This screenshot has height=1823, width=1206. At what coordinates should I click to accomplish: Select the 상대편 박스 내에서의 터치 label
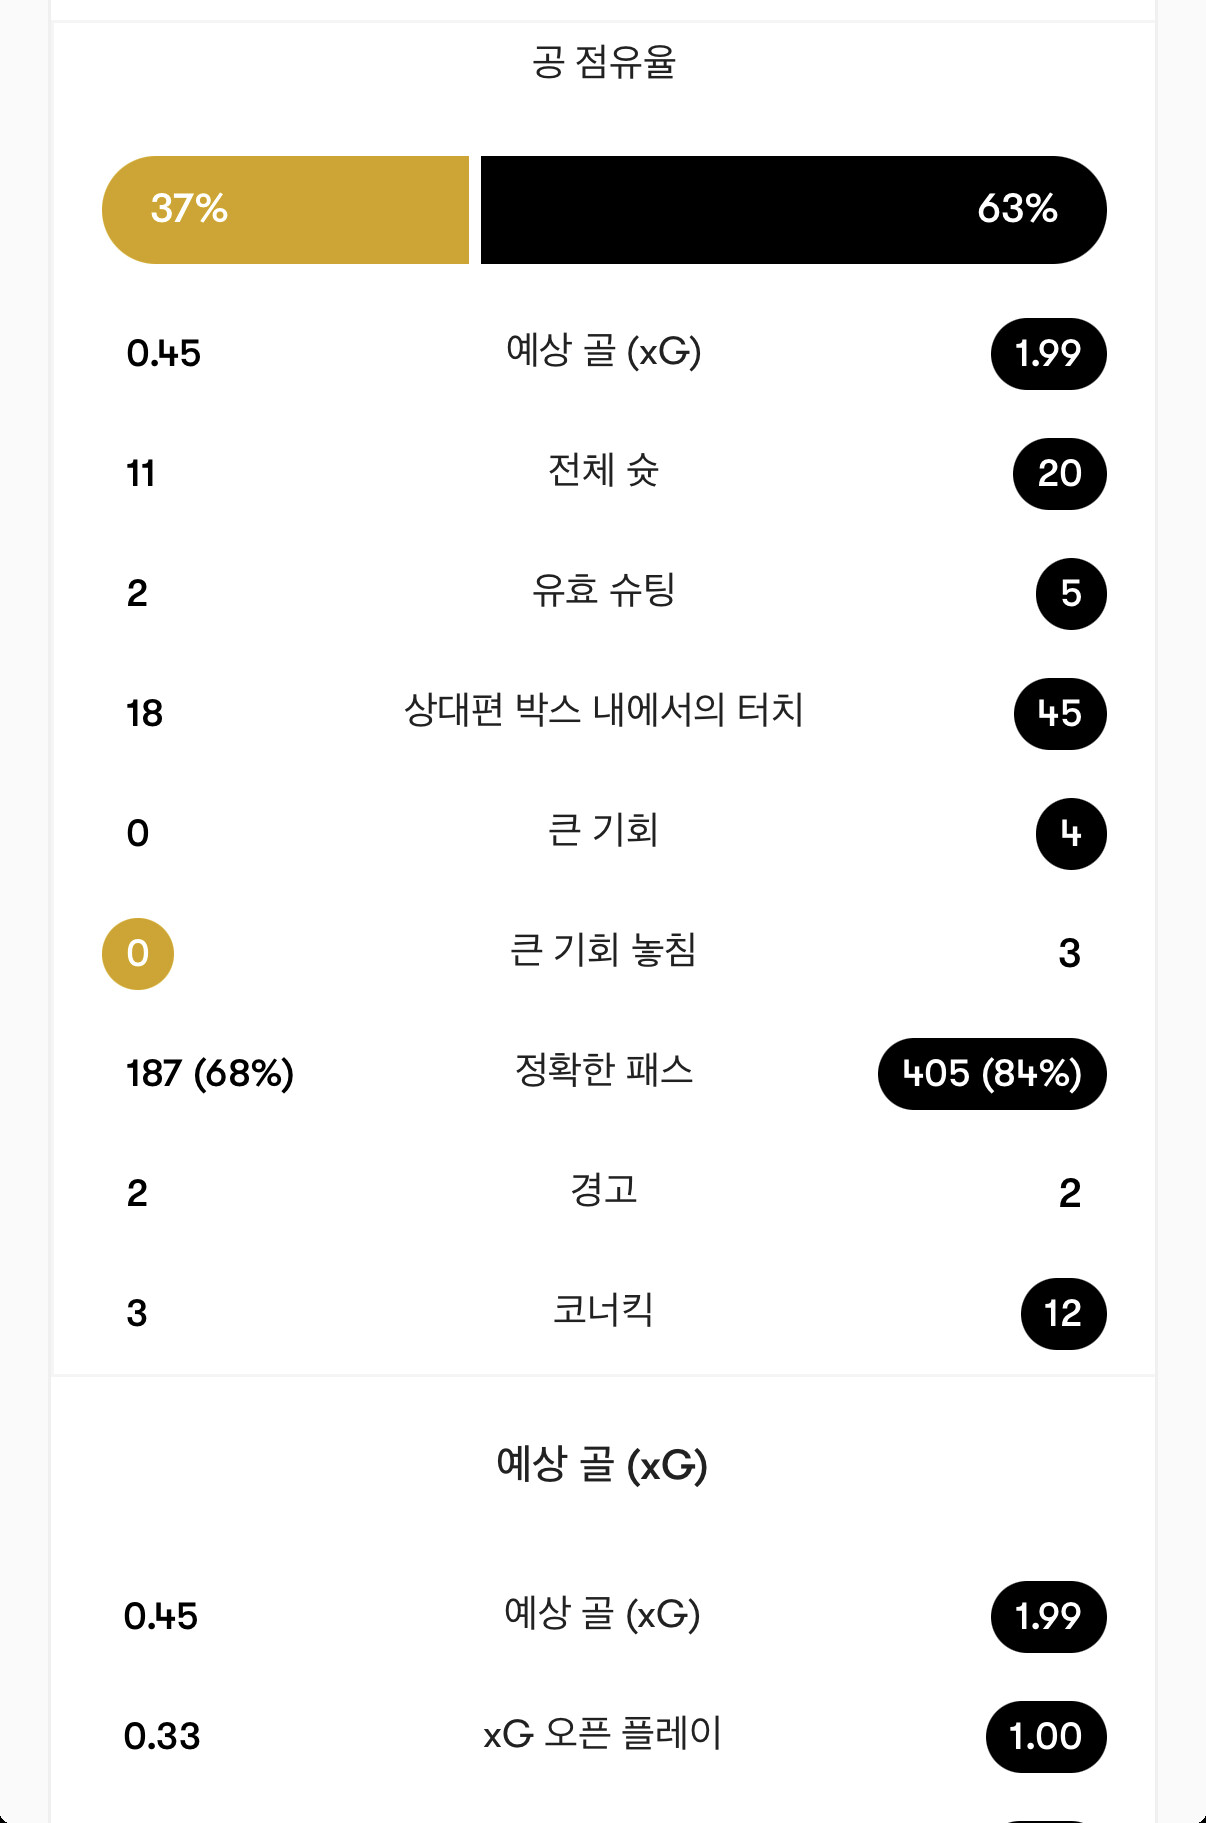603,710
